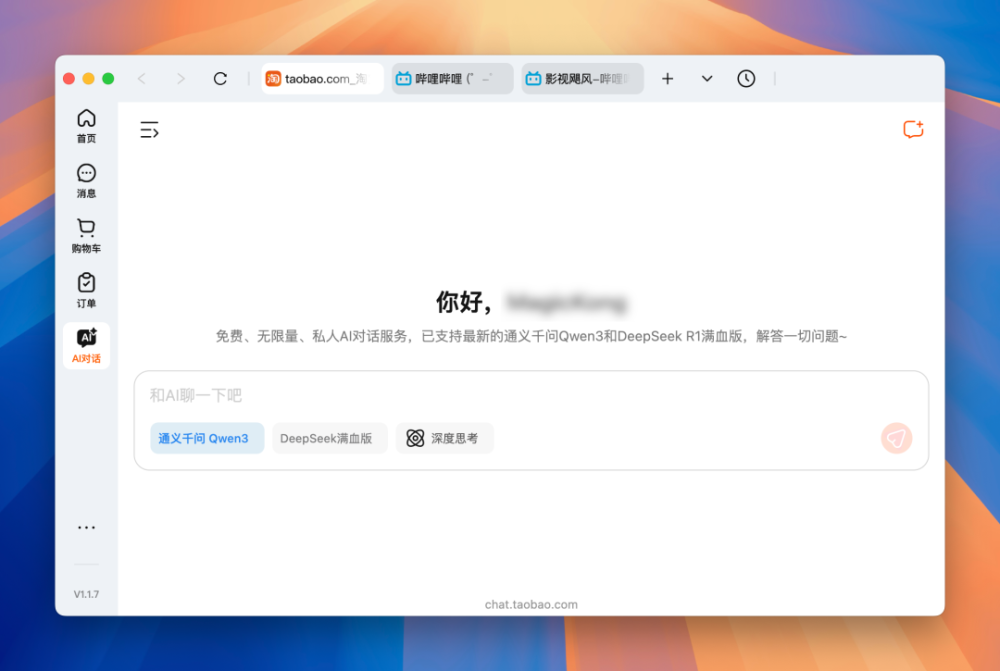Select the AI对话 sidebar icon
Image resolution: width=1000 pixels, height=671 pixels.
86,346
